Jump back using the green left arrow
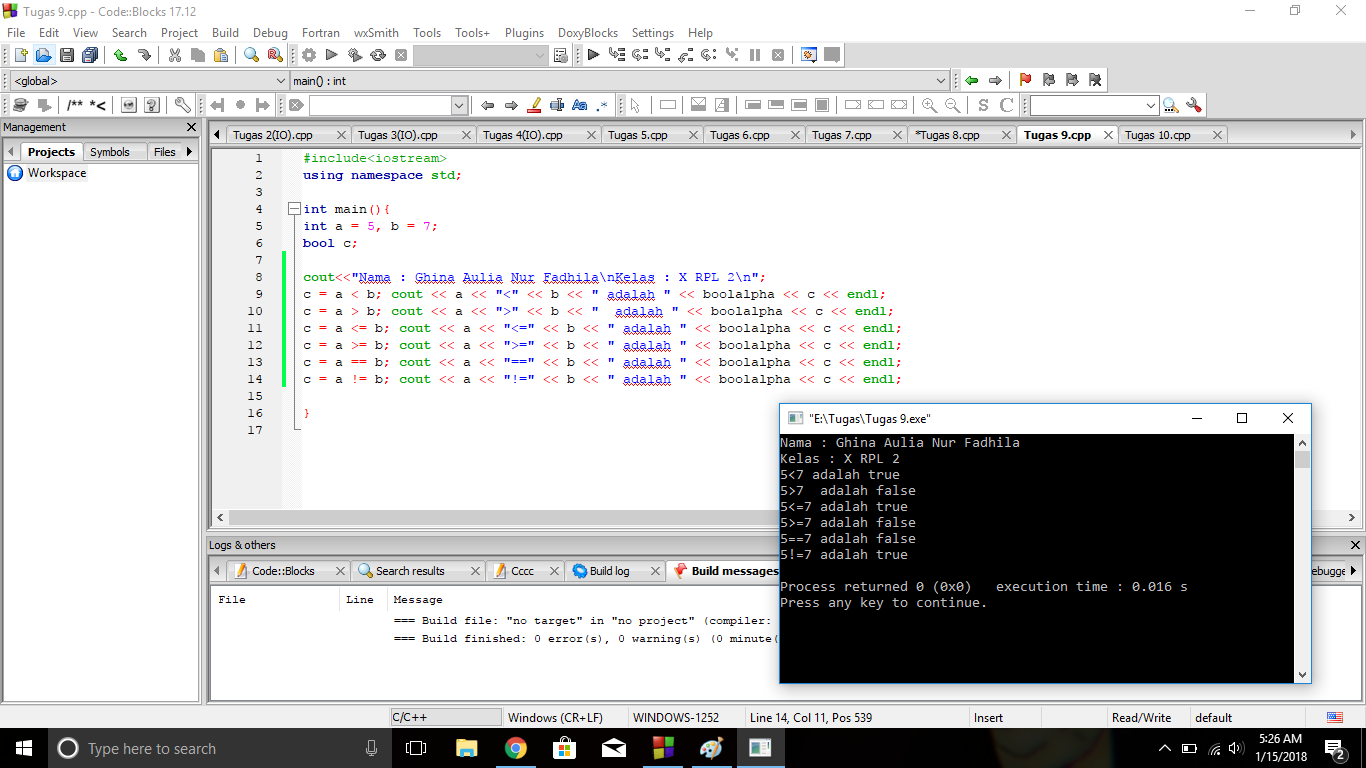The height and width of the screenshot is (768, 1366). (972, 81)
